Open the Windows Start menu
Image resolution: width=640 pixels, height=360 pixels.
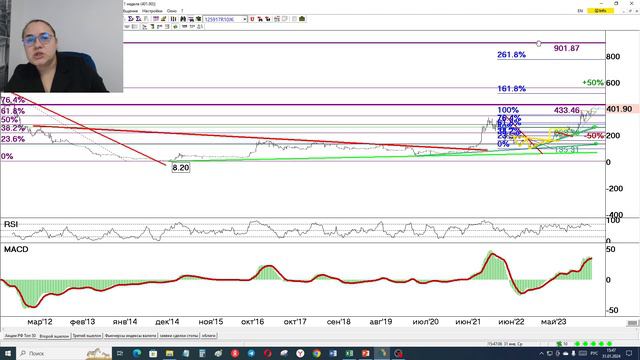pos(8,353)
